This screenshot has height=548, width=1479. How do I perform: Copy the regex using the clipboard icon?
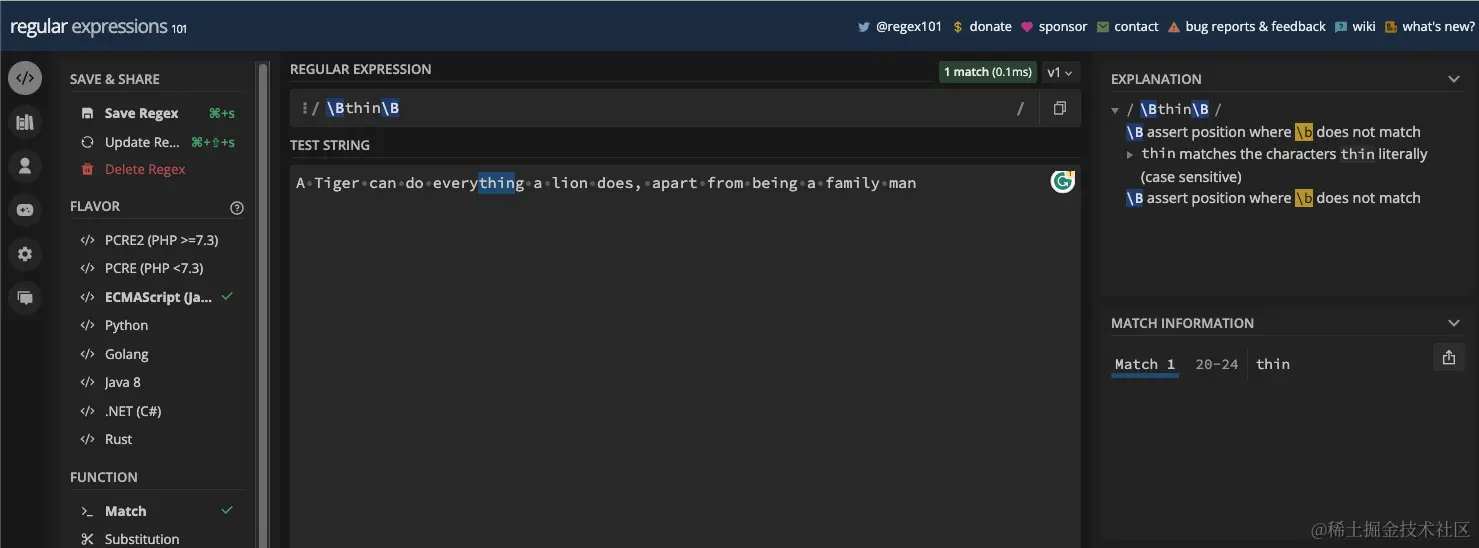click(1060, 108)
